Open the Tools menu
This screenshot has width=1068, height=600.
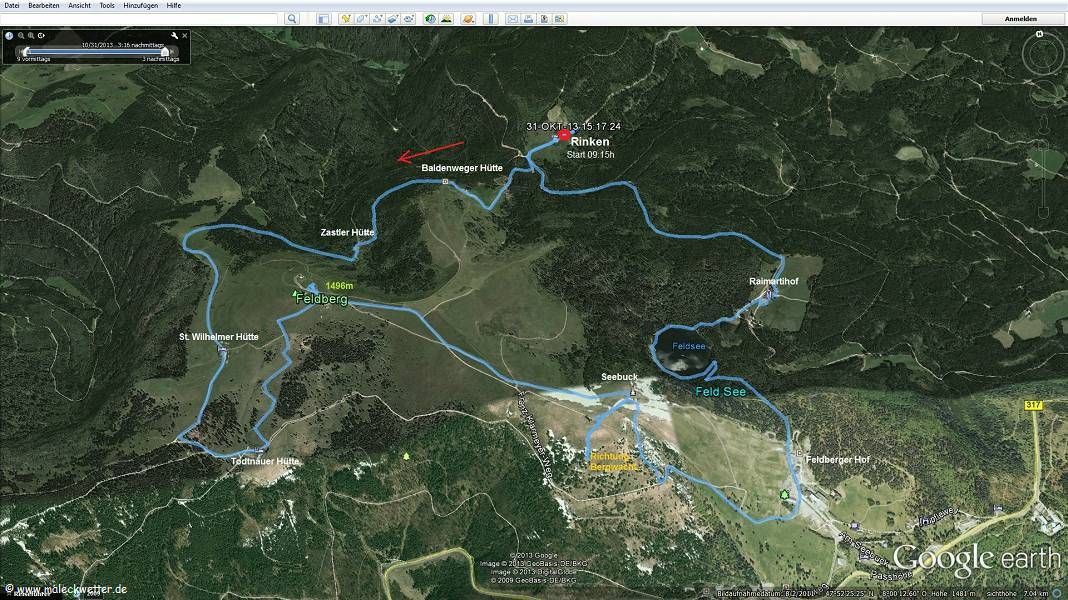tap(107, 6)
